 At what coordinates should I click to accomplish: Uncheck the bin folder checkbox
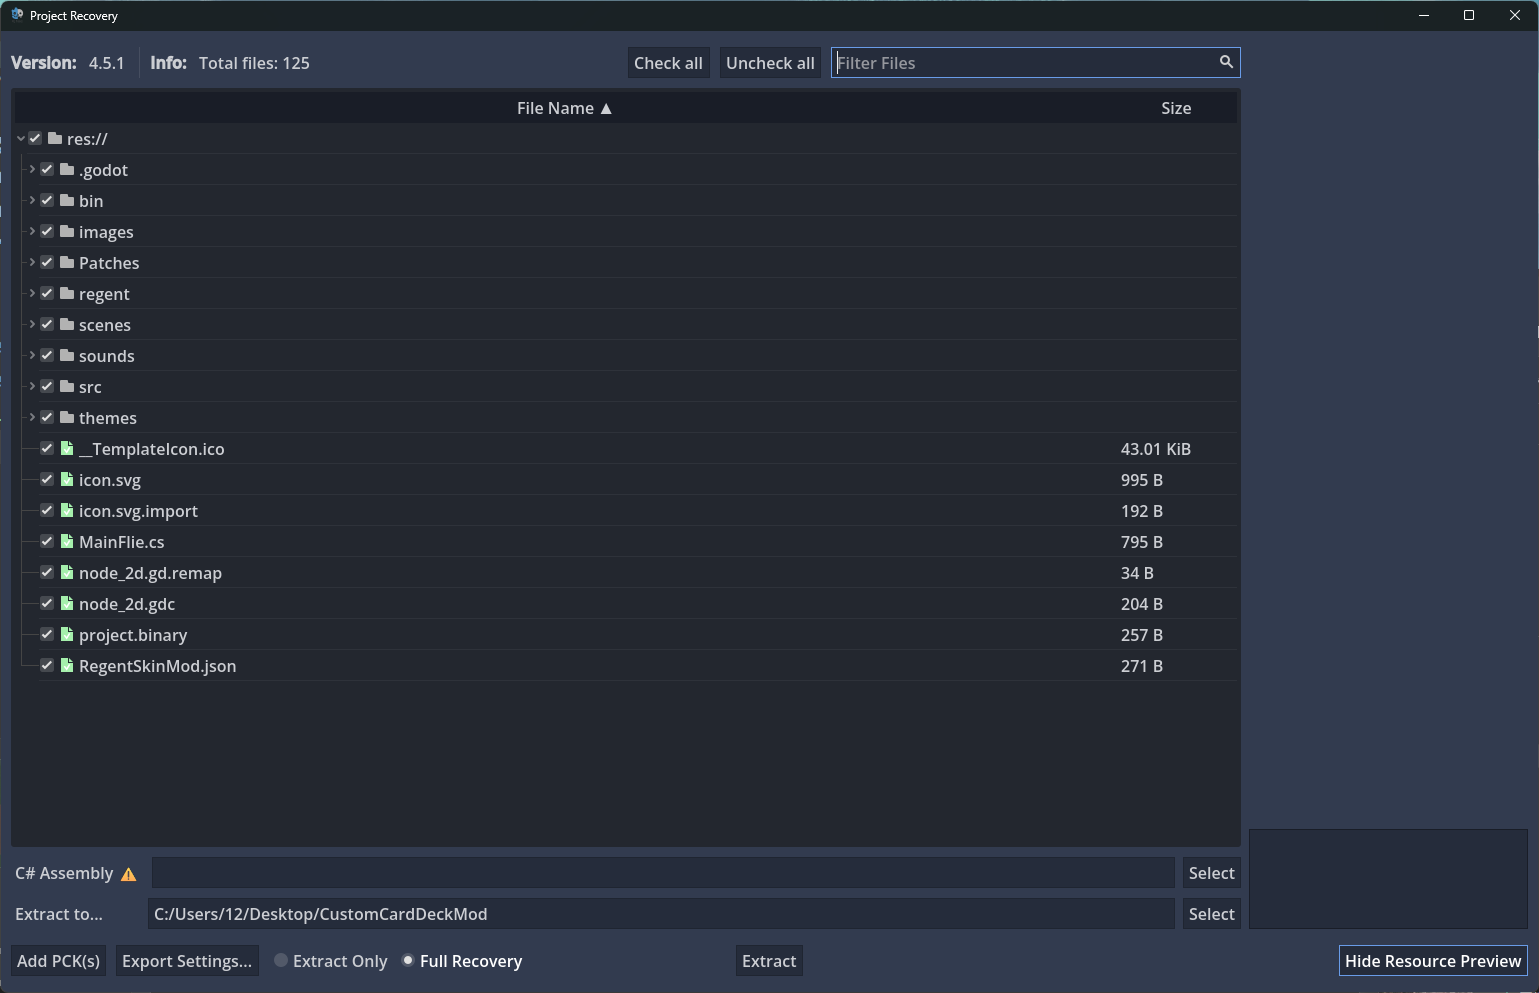tap(47, 200)
